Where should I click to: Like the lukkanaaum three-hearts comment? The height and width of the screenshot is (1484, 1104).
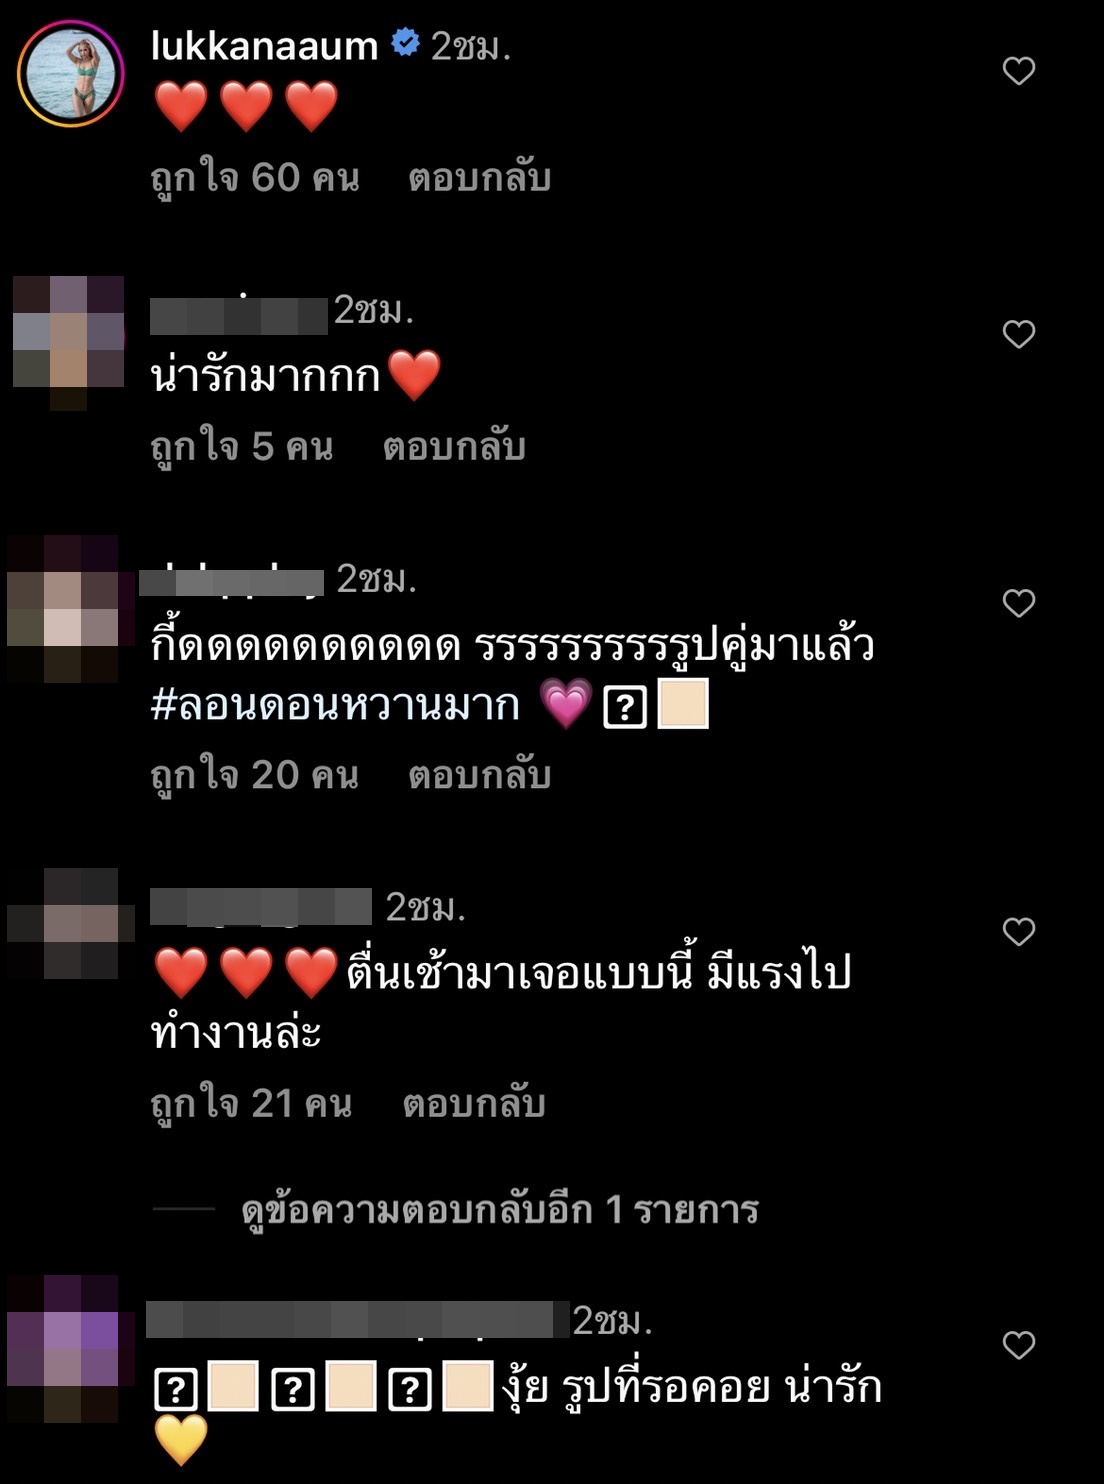pyautogui.click(x=1018, y=71)
